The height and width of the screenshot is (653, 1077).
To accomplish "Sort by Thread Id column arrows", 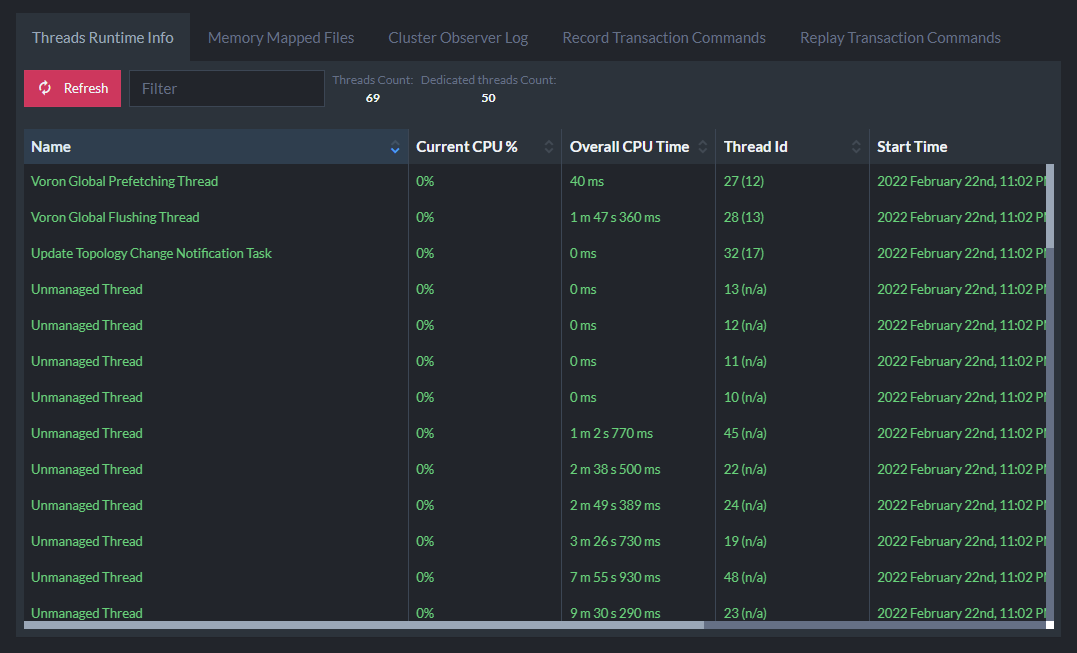I will point(856,147).
